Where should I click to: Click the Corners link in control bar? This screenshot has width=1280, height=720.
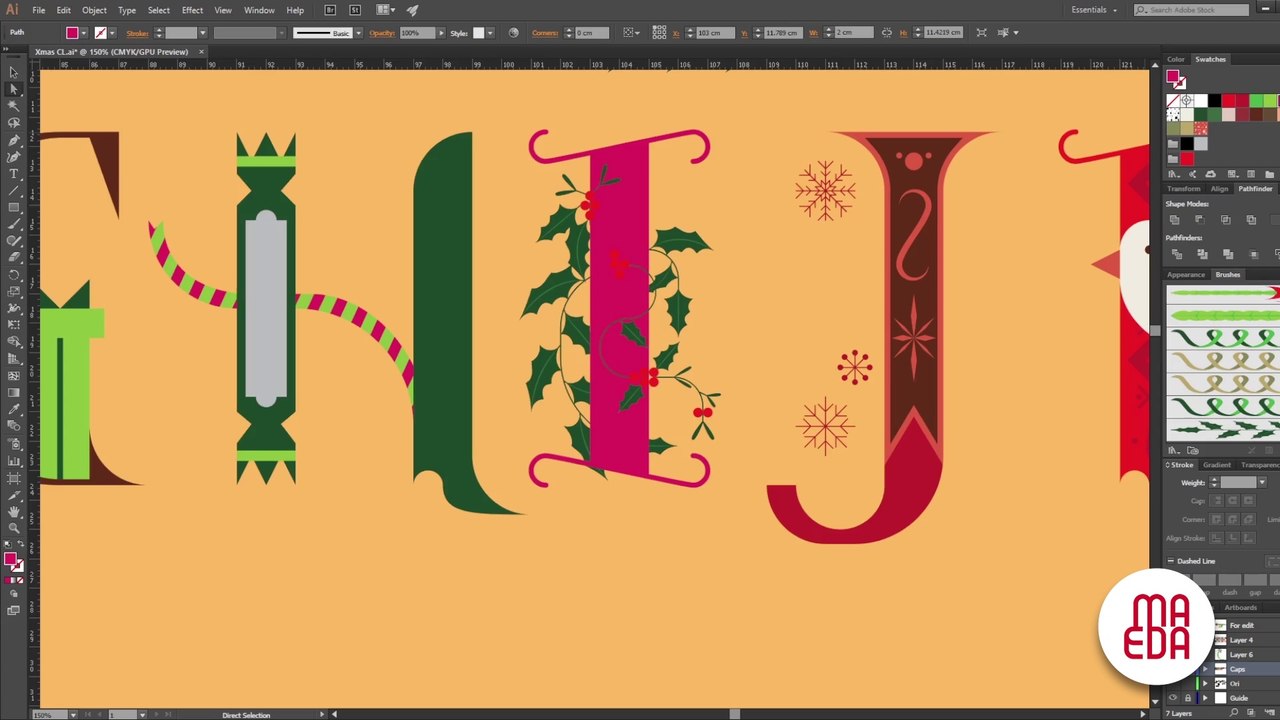coord(545,33)
